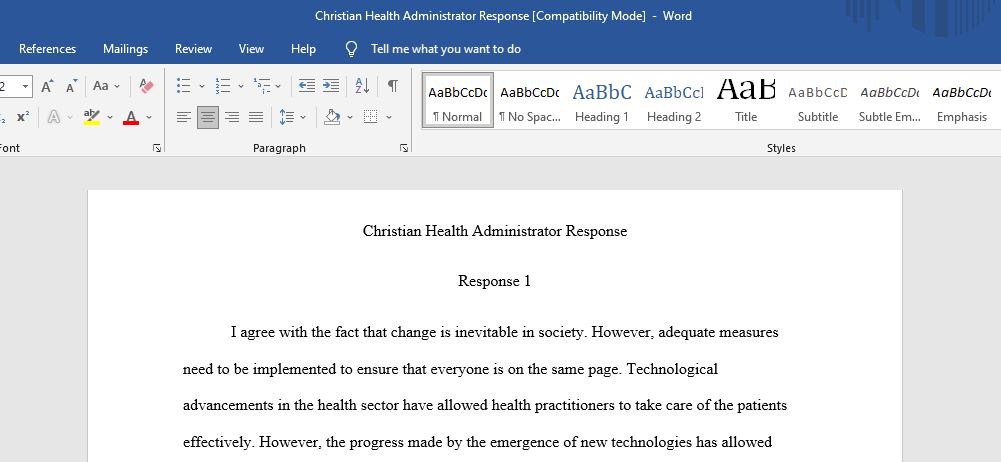Switch to the Review tab
The image size is (1001, 462).
click(x=193, y=49)
